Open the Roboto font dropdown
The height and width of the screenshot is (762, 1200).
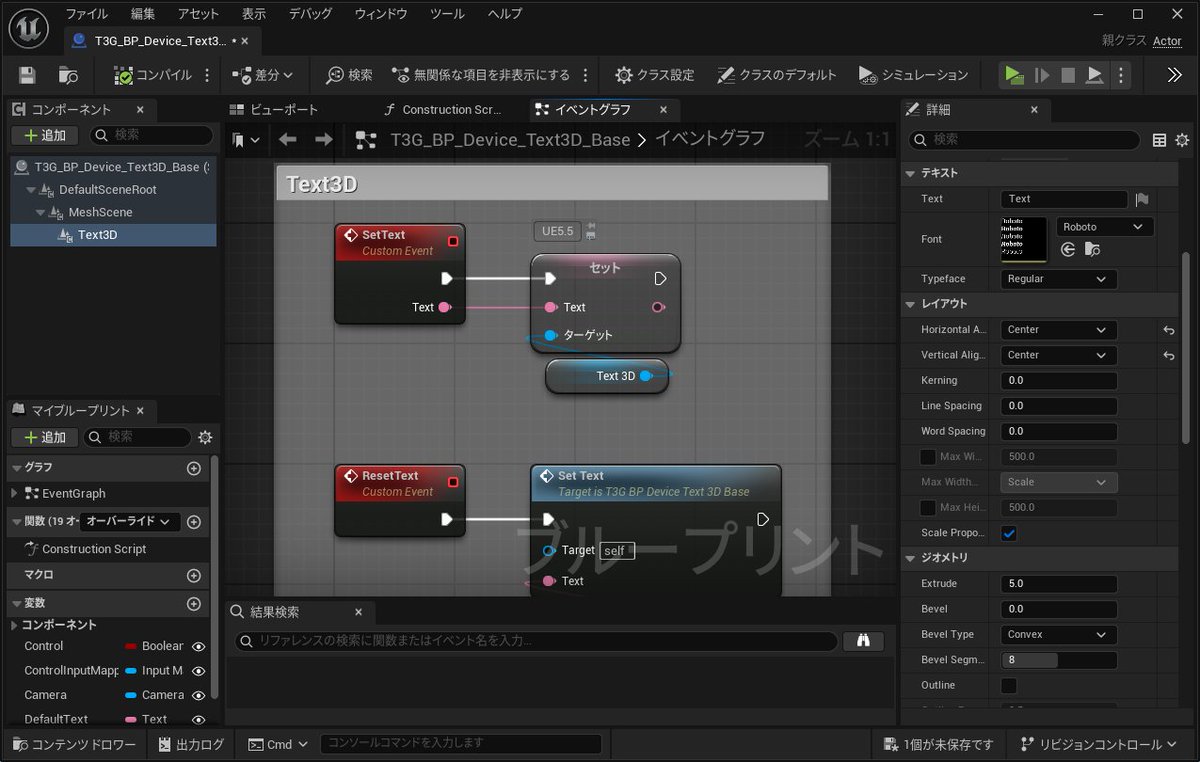(1105, 227)
